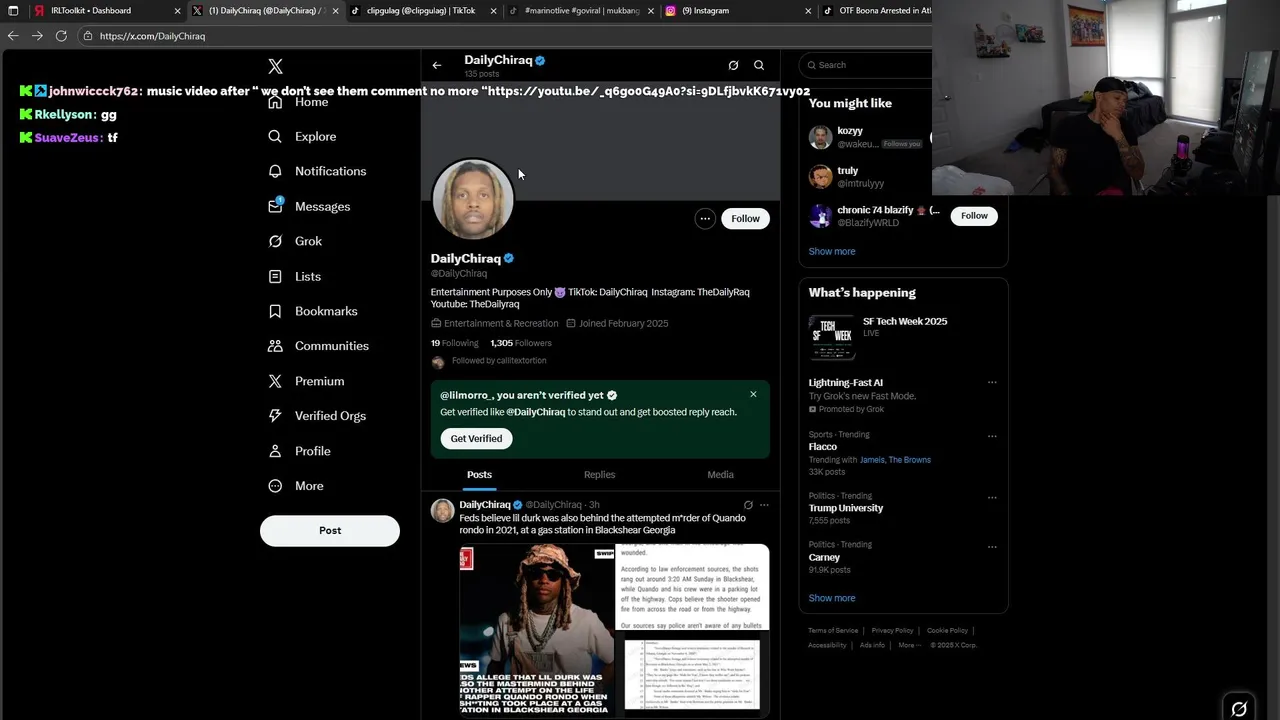Open options for Lightning-Fast AI promo
Viewport: 1280px width, 720px height.
[992, 383]
